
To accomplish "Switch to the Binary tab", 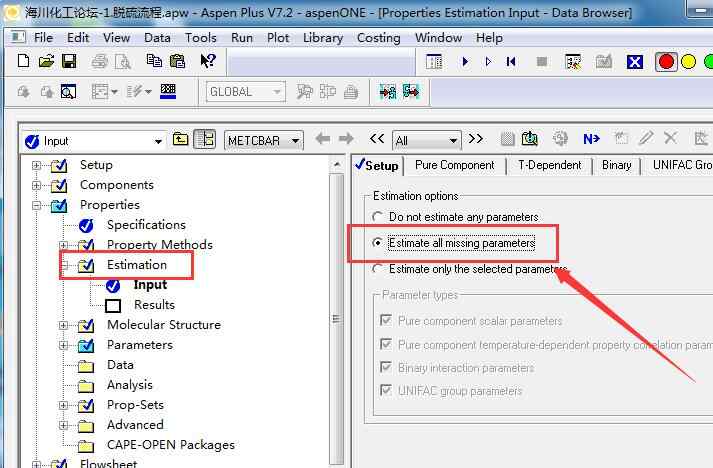I will 616,166.
